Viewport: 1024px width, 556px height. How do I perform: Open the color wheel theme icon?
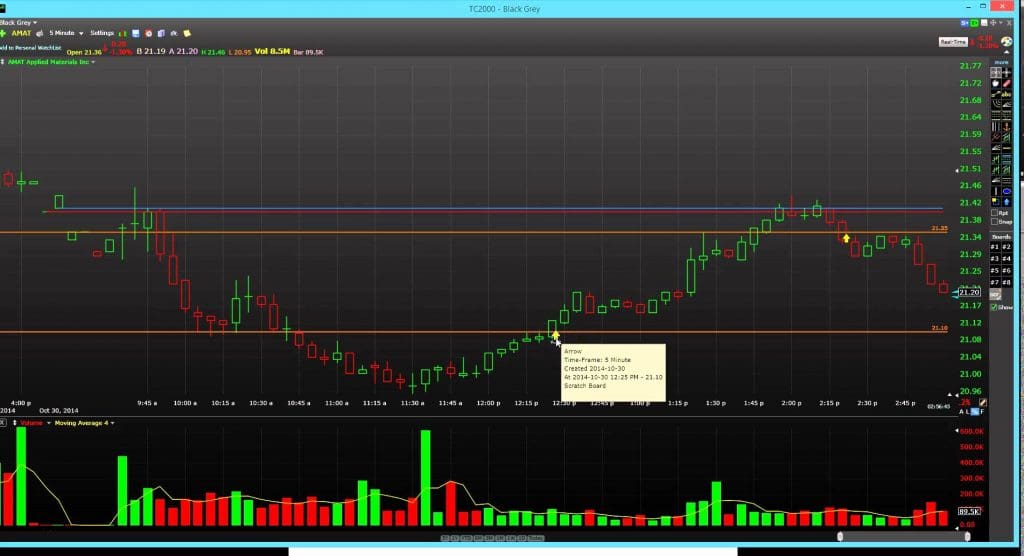coord(1007,41)
